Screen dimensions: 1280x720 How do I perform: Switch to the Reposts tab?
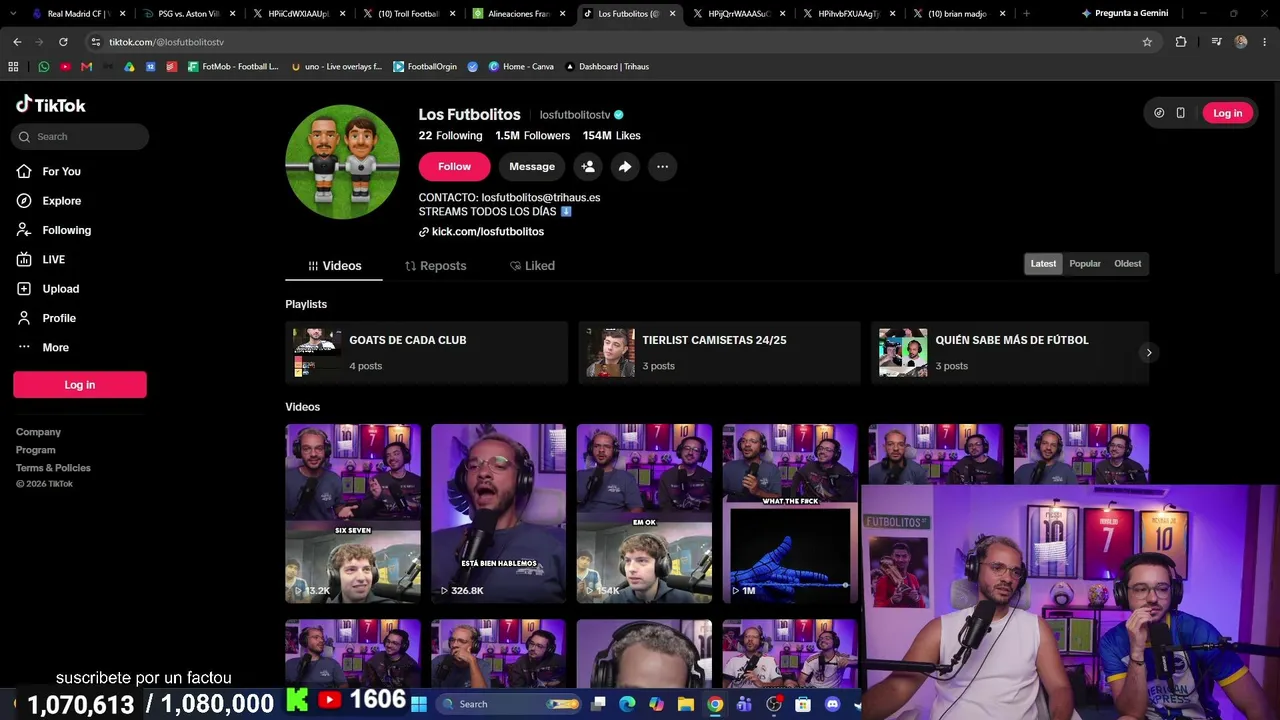435,266
